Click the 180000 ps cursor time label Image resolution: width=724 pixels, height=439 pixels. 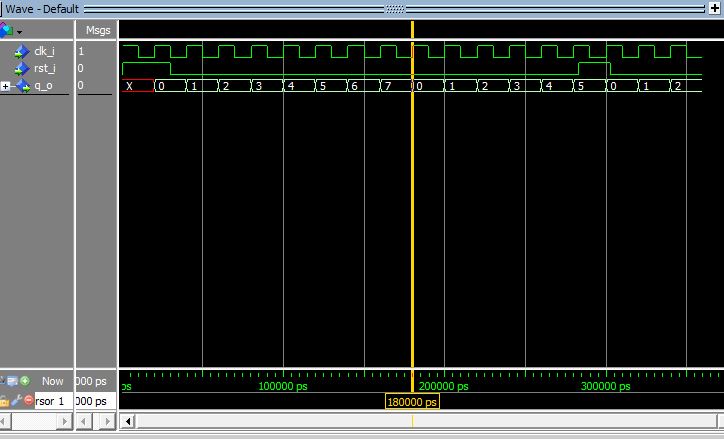pyautogui.click(x=412, y=402)
